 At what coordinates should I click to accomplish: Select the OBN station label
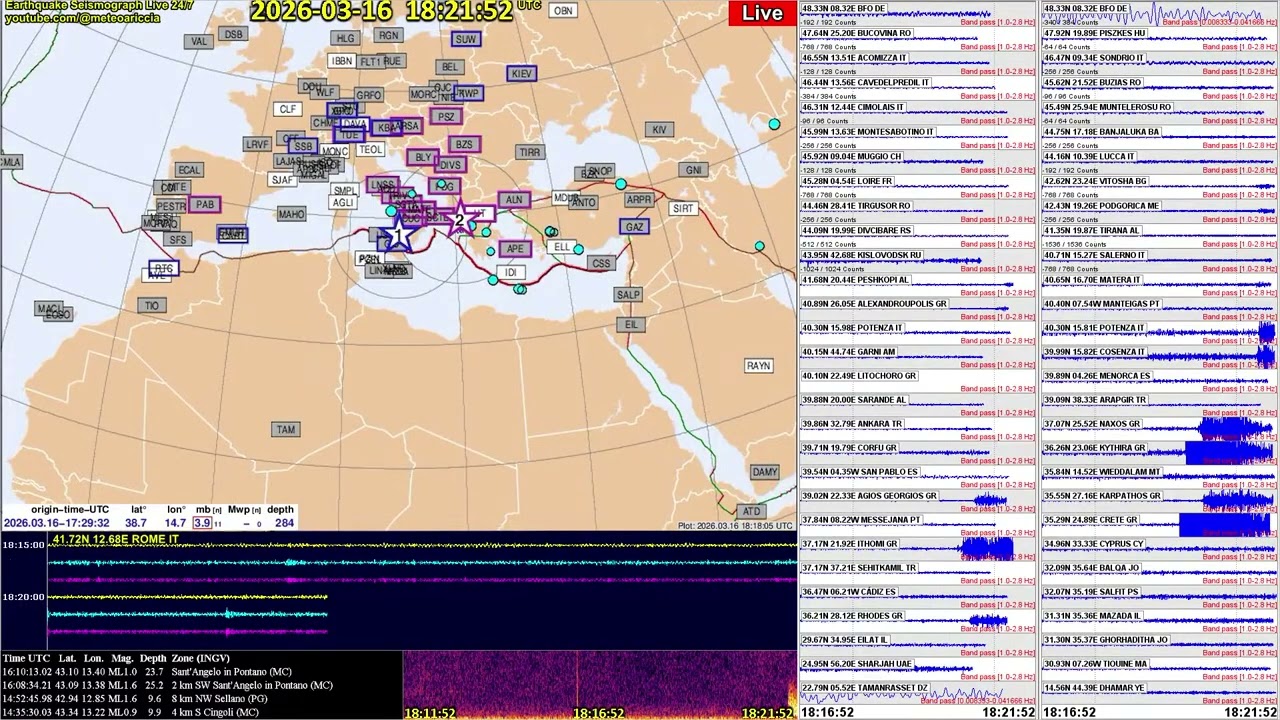tap(563, 11)
